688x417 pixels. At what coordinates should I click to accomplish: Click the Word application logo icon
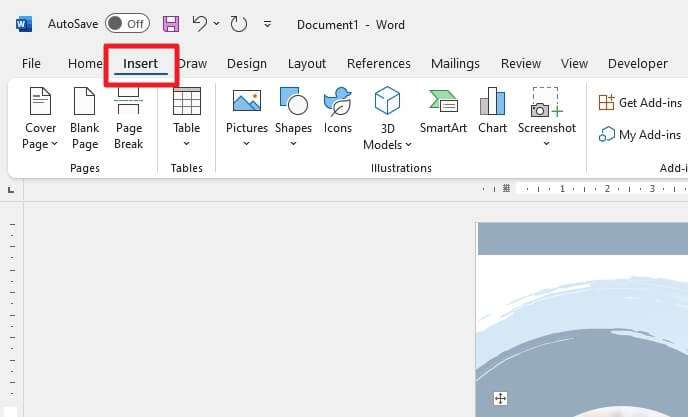point(24,24)
